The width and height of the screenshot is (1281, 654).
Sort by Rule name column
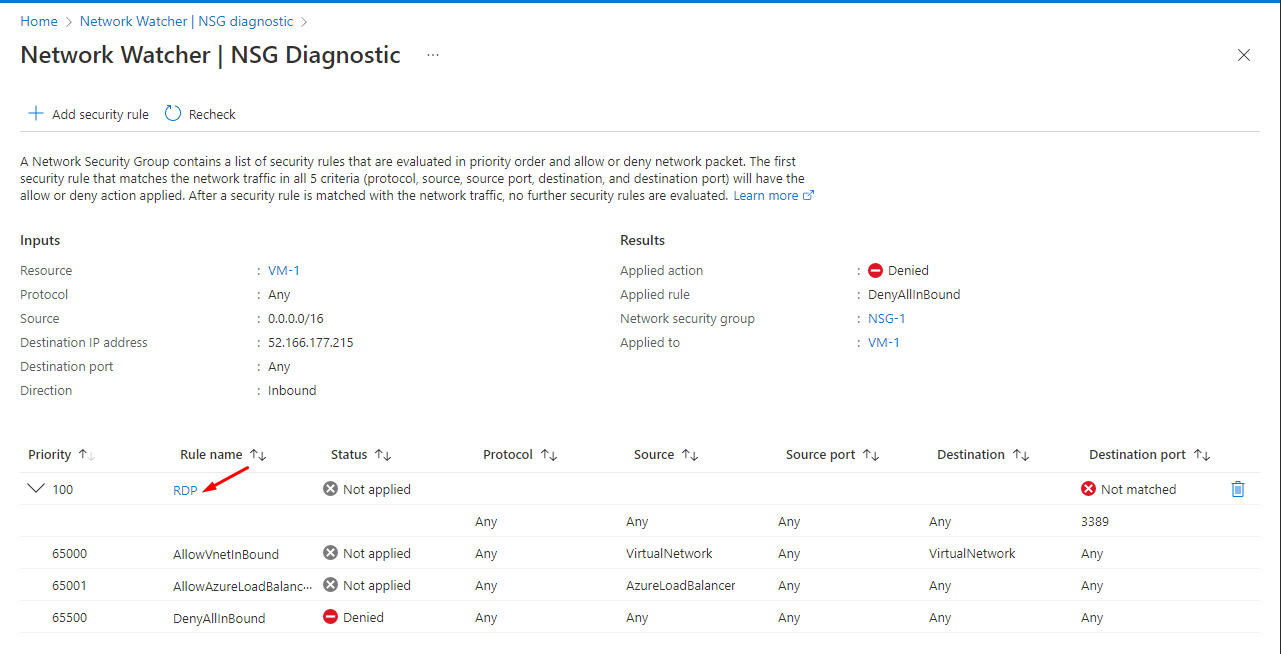pos(258,455)
